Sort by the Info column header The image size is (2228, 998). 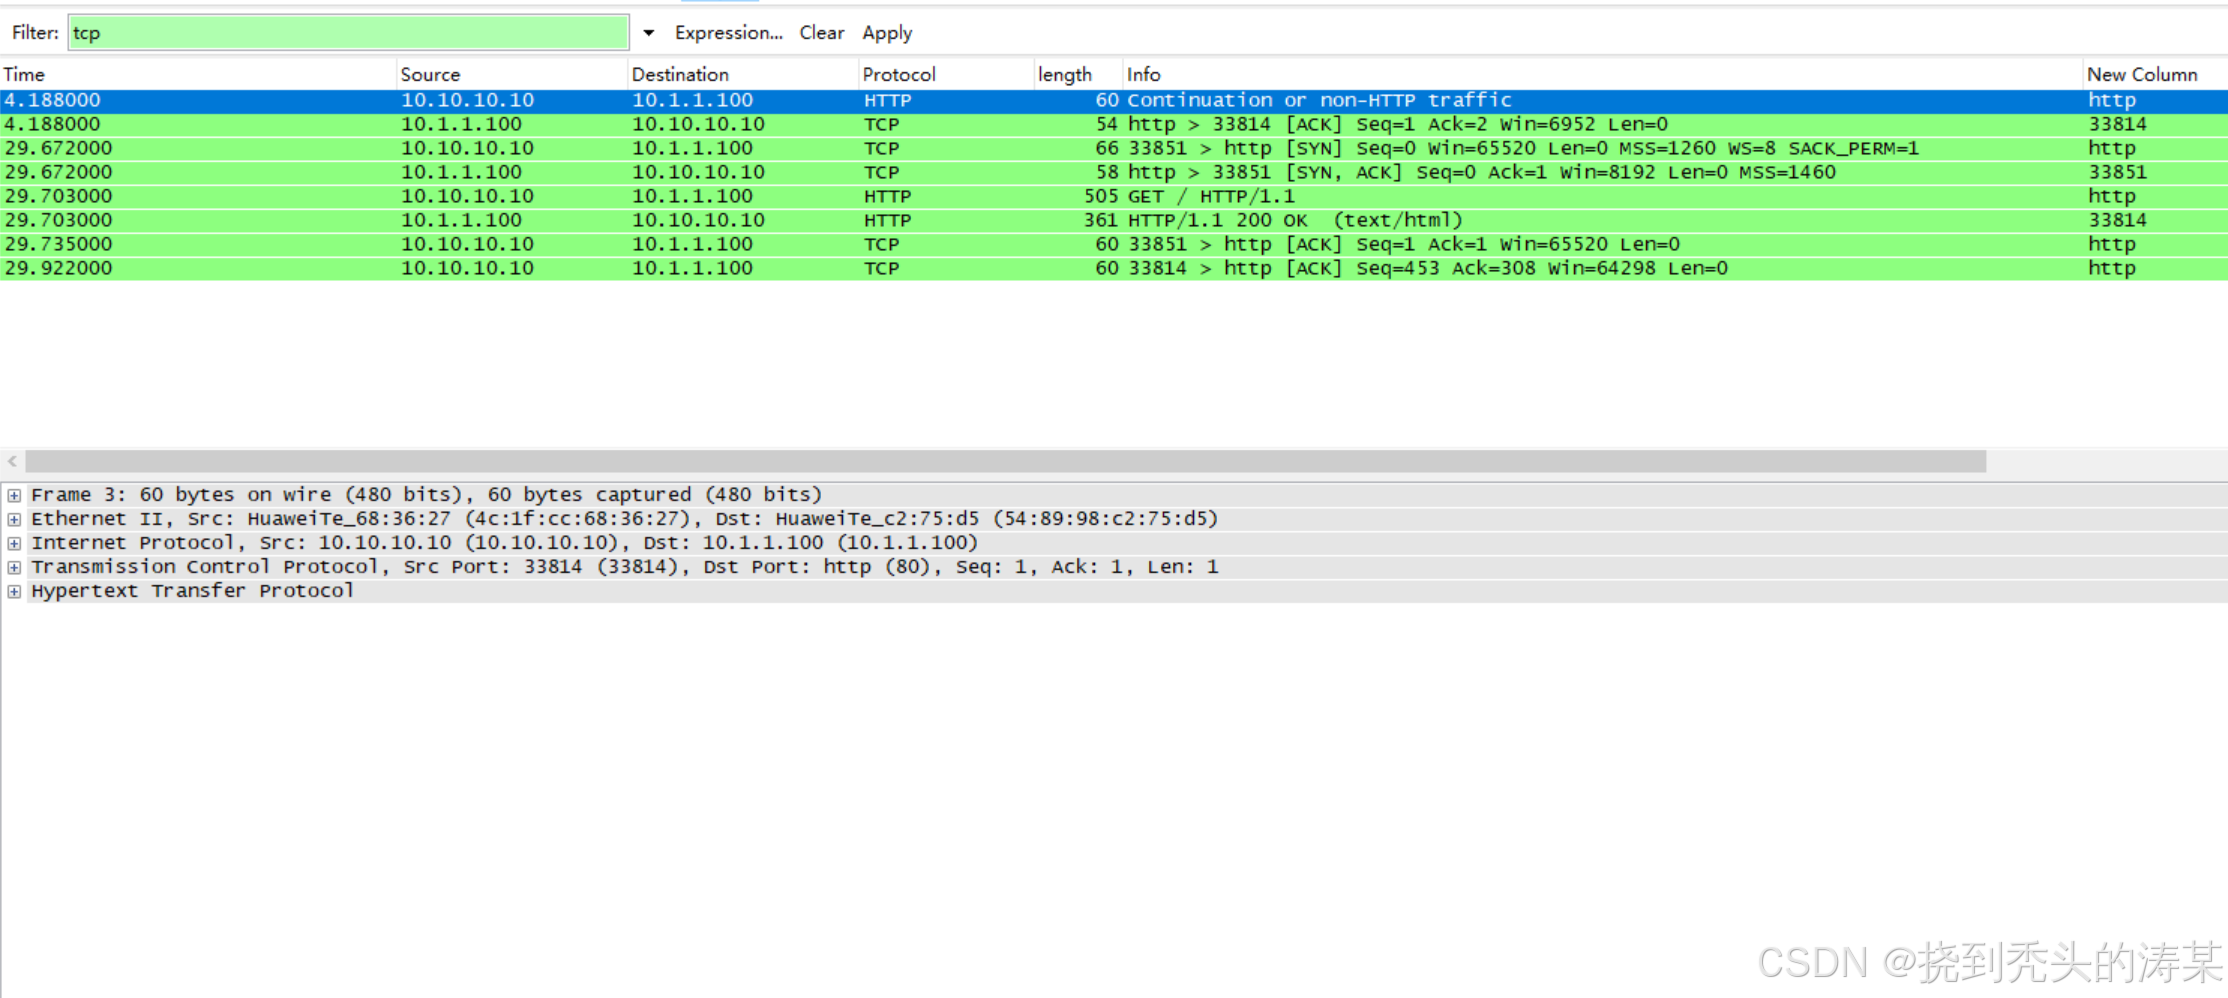tap(1602, 75)
